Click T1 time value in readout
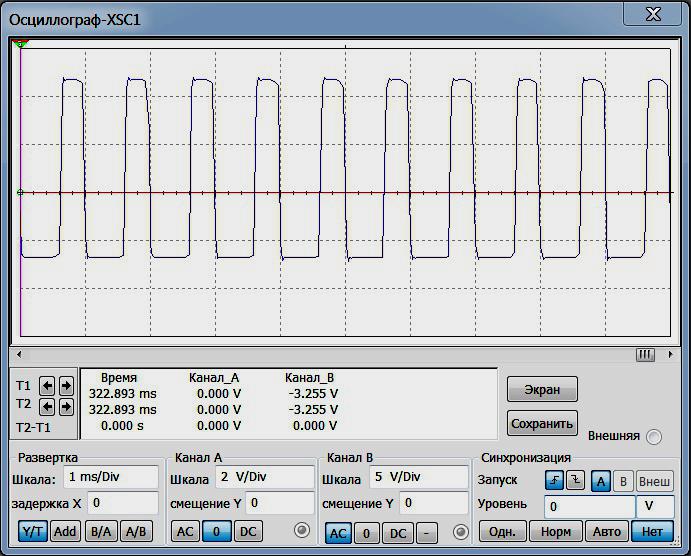 click(123, 393)
